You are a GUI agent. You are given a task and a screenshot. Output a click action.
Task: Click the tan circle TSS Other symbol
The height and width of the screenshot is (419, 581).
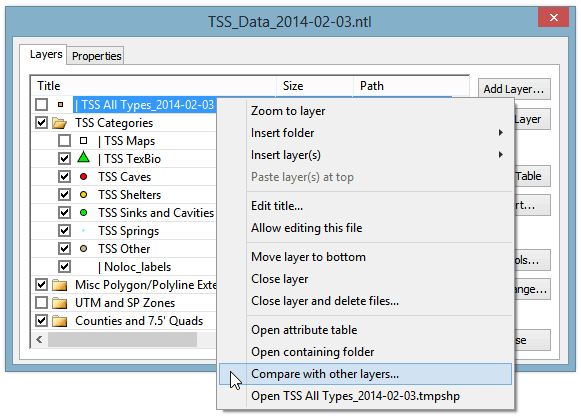(83, 249)
